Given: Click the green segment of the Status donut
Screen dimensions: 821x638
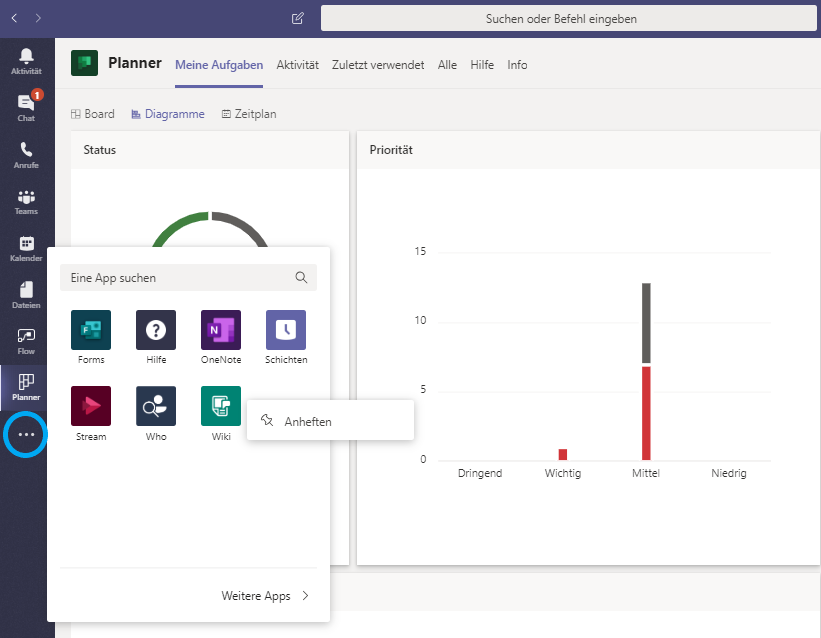Looking at the screenshot, I should pyautogui.click(x=176, y=226).
